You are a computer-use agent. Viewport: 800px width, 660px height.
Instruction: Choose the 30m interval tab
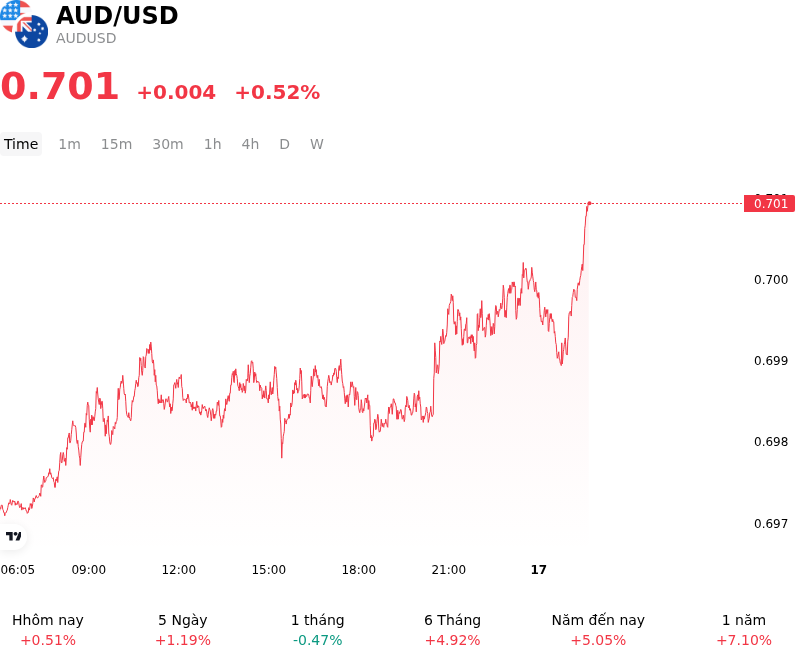(x=168, y=144)
